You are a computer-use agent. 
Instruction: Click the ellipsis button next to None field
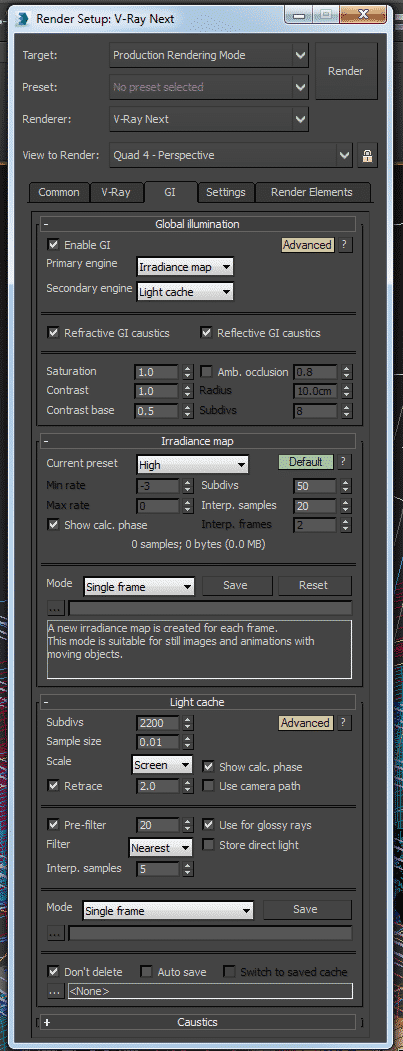[56, 991]
